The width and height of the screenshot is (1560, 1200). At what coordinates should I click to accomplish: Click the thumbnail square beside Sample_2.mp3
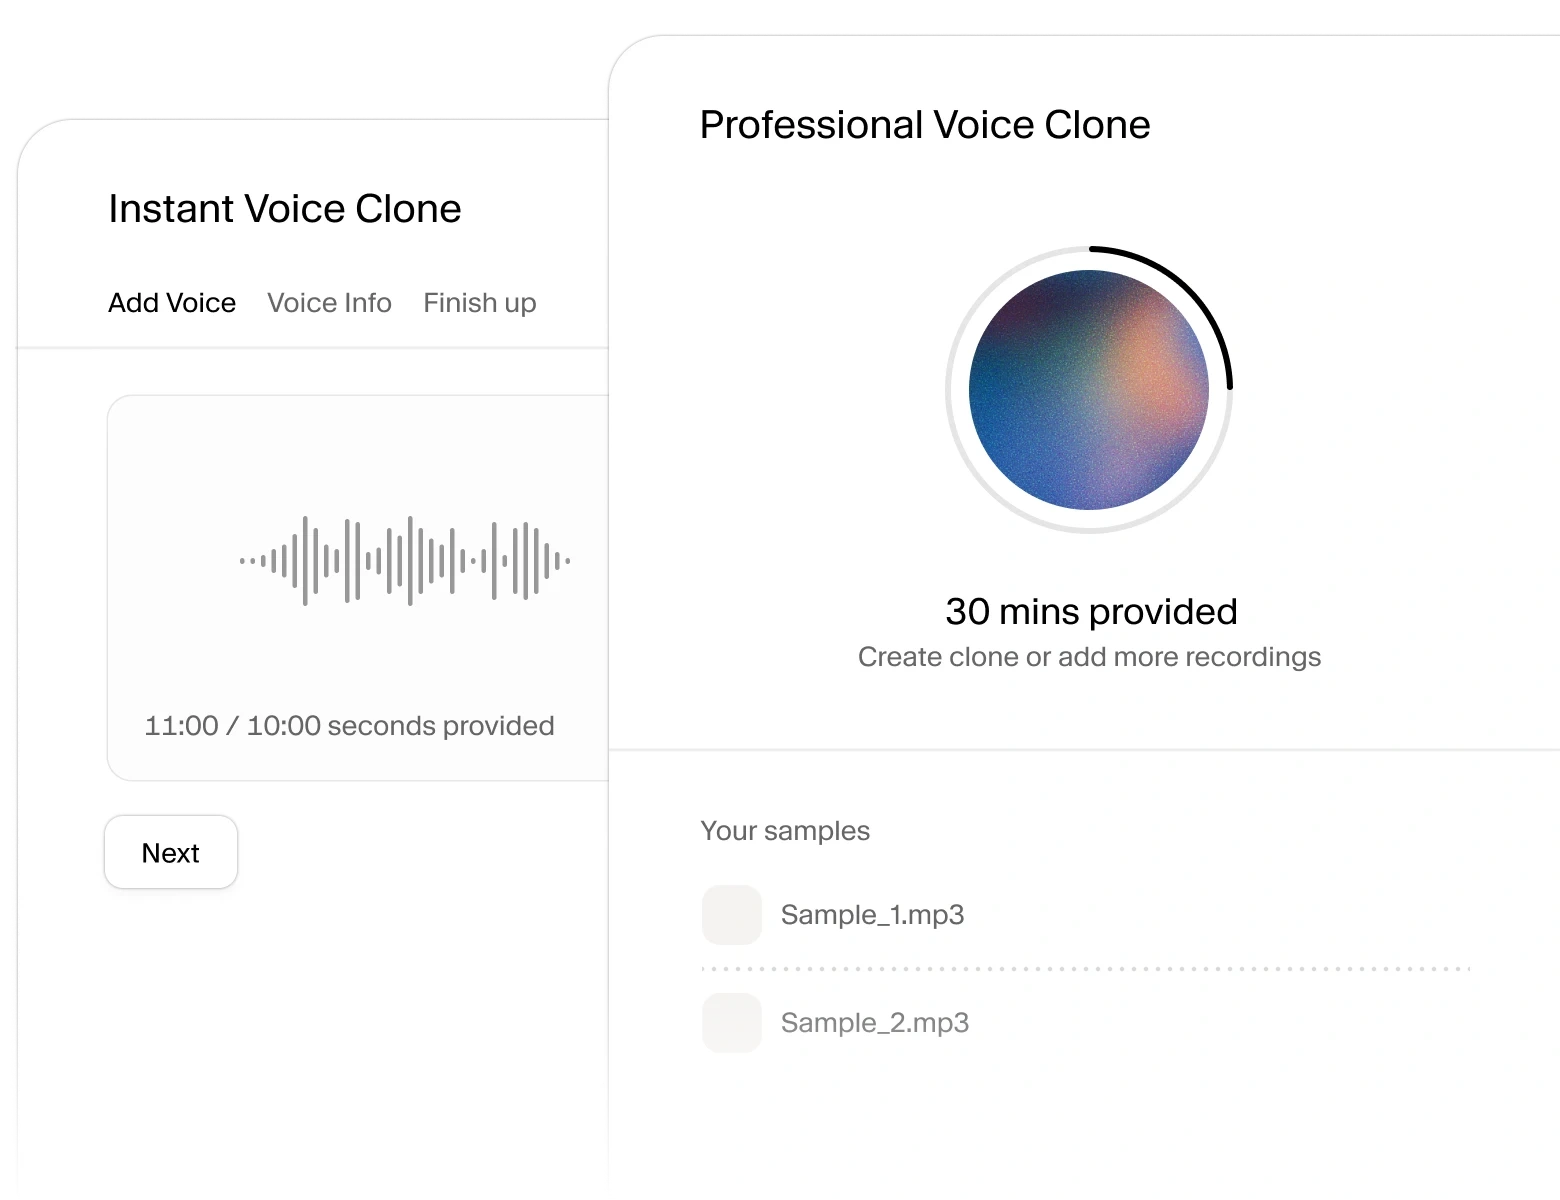731,1022
